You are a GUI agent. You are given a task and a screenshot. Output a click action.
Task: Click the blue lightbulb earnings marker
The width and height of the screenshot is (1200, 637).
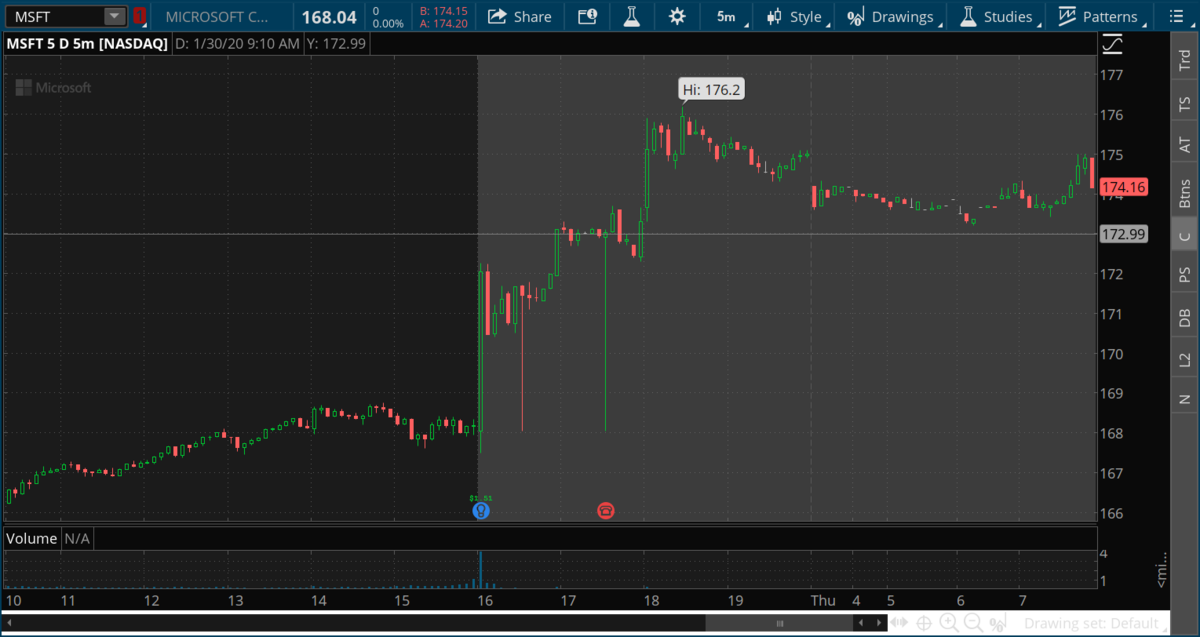481,511
